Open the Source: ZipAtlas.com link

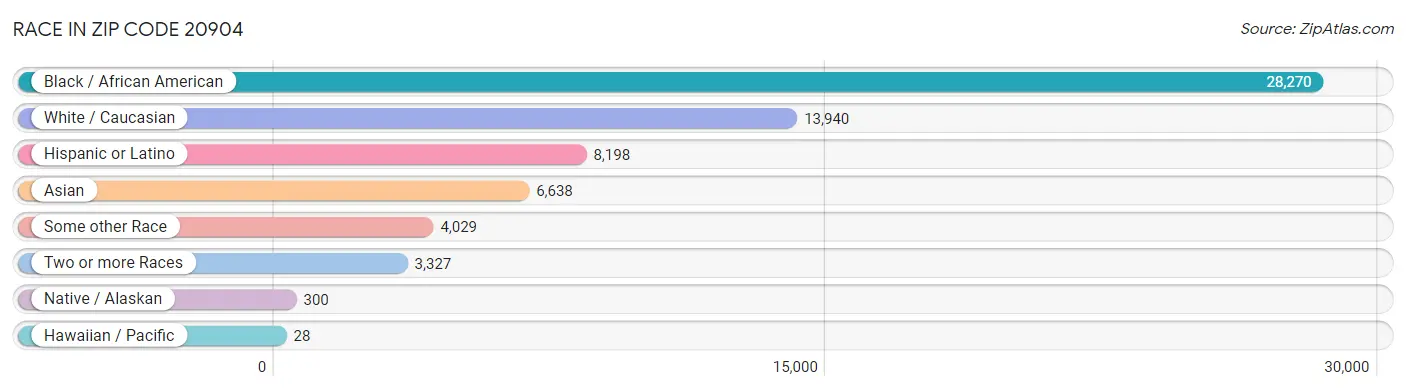pyautogui.click(x=1317, y=29)
